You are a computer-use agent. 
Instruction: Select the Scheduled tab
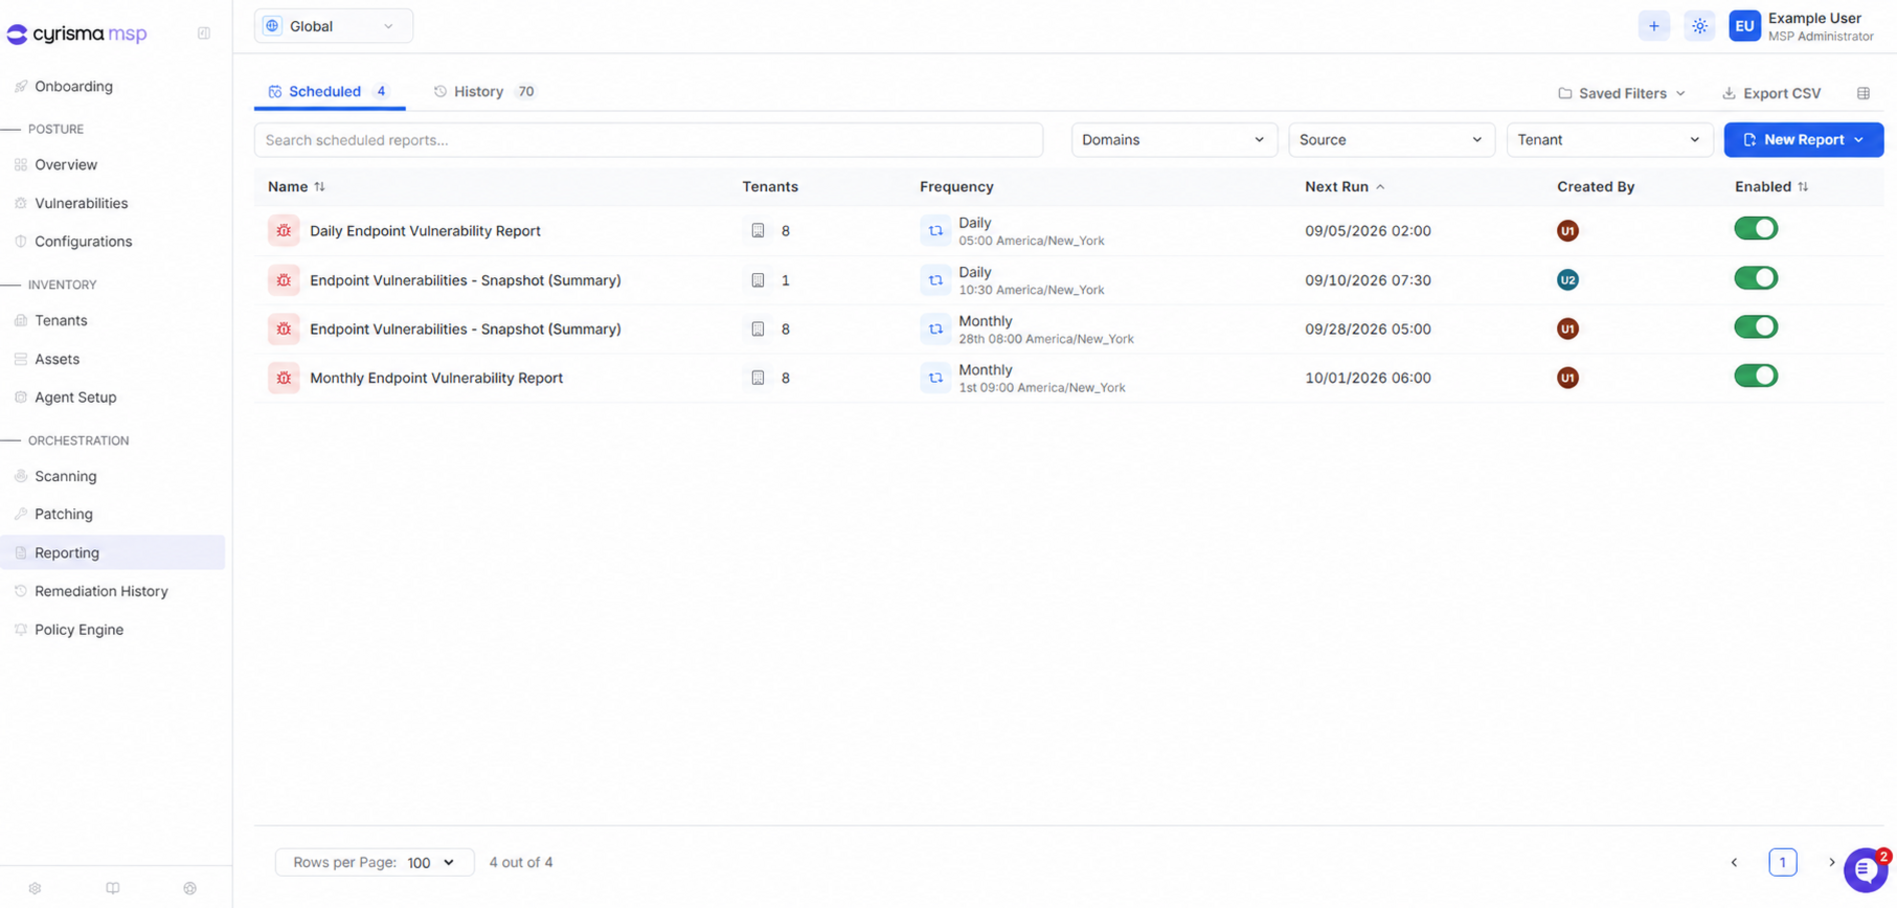point(329,91)
